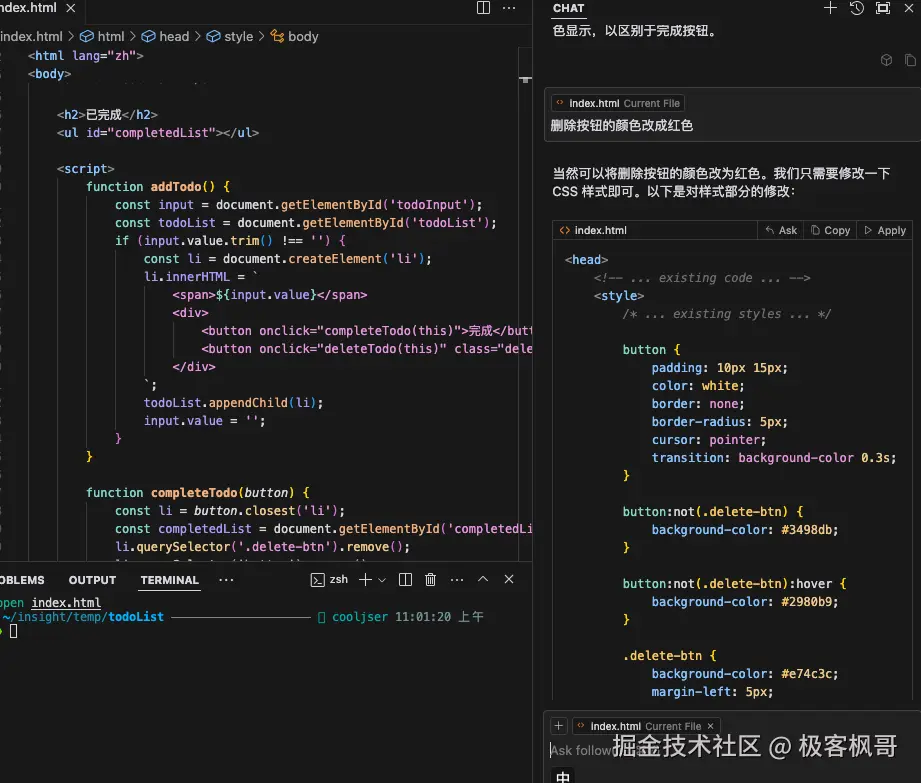Click the editor minimap scrollbar
The width and height of the screenshot is (921, 783).
(525, 304)
